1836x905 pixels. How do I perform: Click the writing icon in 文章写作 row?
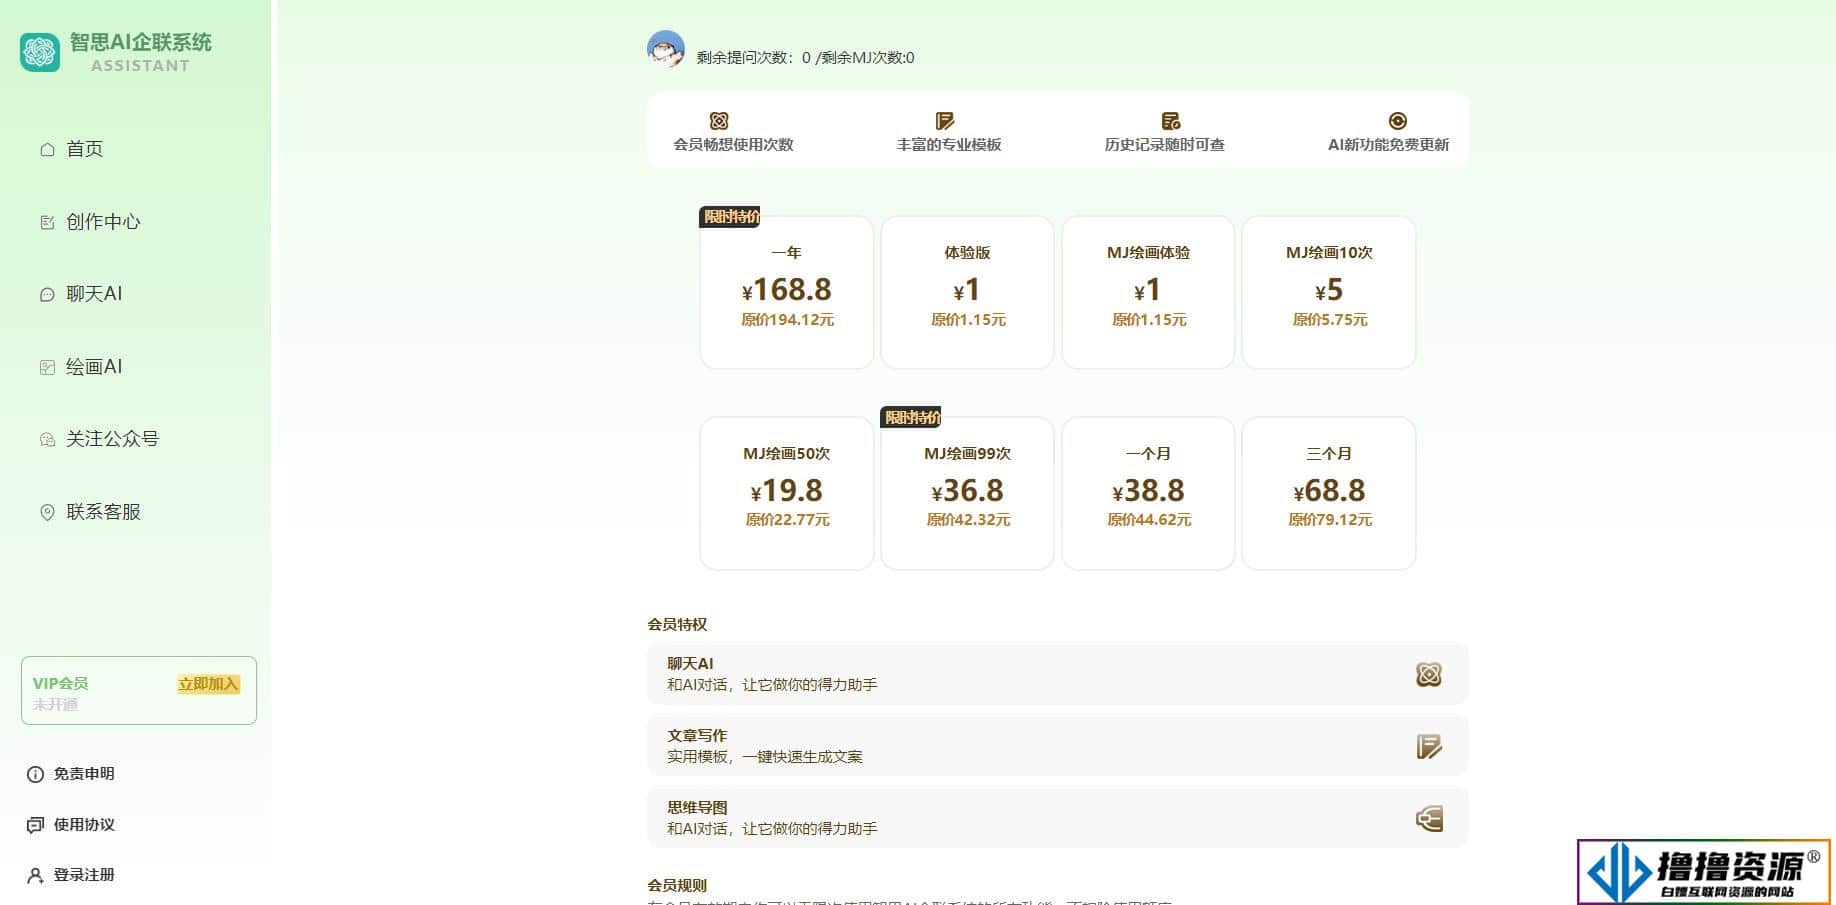pyautogui.click(x=1429, y=746)
